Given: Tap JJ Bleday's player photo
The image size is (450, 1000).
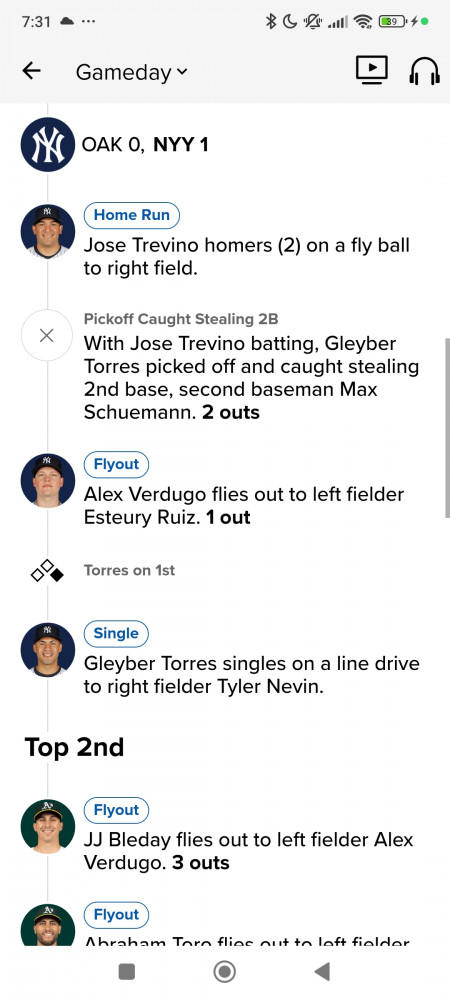Looking at the screenshot, I should (48, 826).
